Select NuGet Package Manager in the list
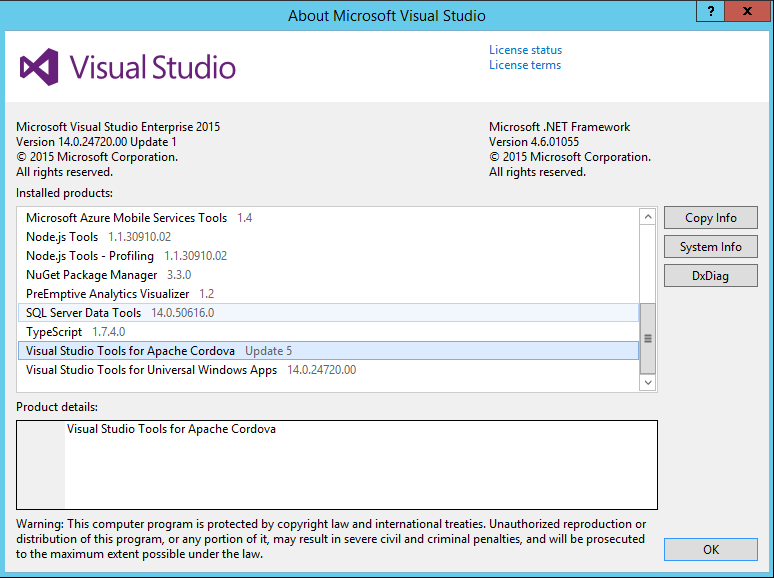 pos(328,275)
